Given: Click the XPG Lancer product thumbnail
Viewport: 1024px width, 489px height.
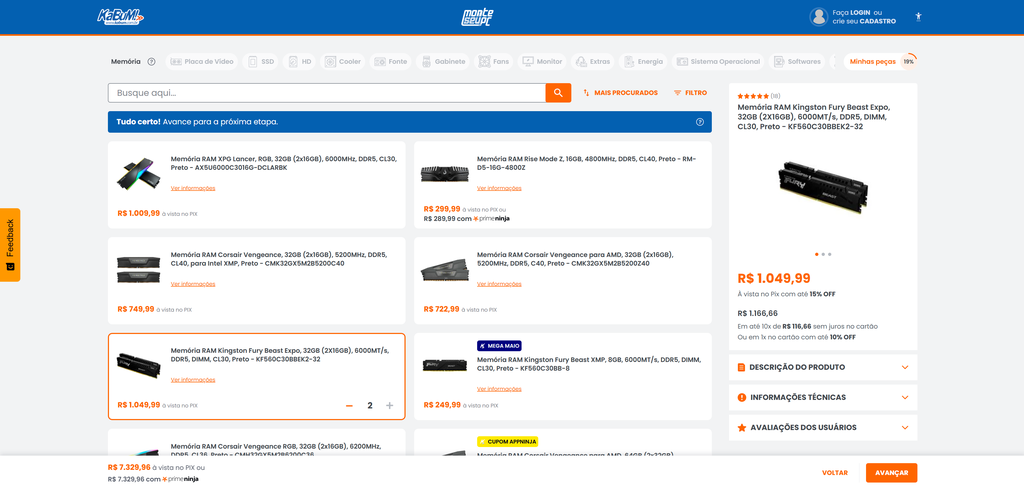Looking at the screenshot, I should [138, 173].
